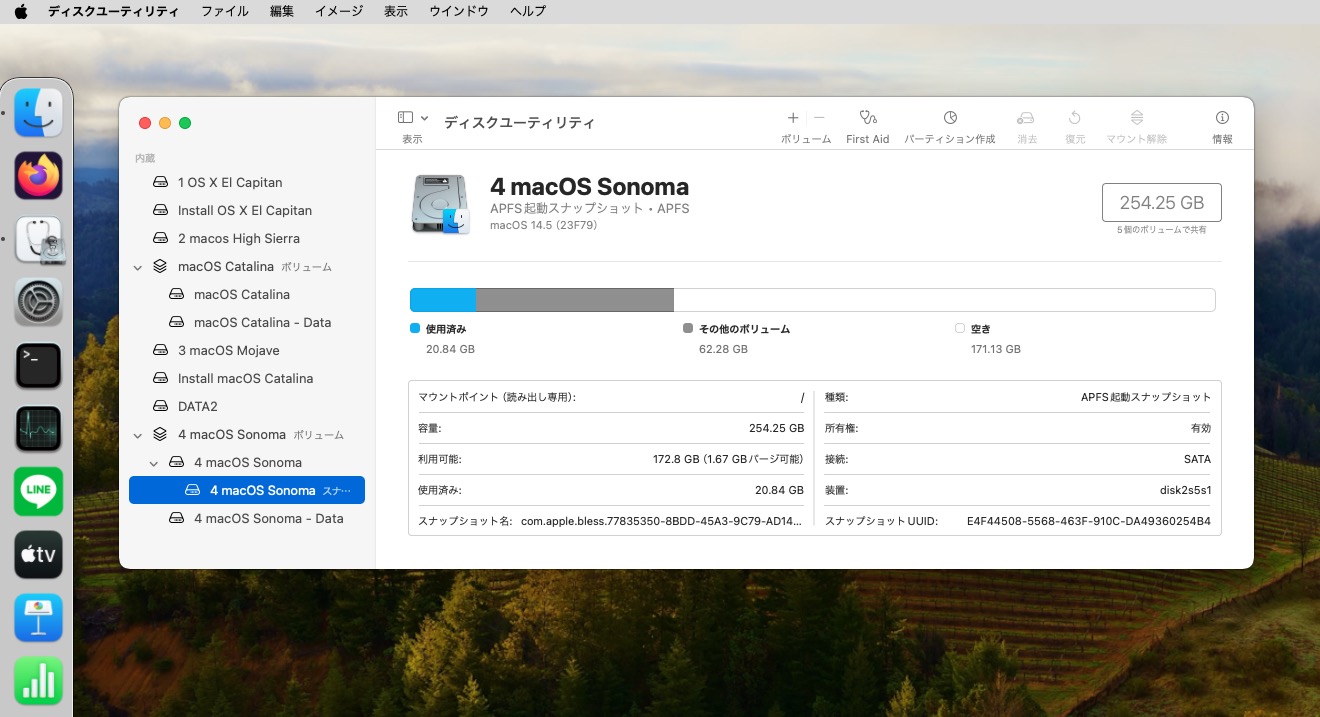Open the Partition creation toolbar icon
Viewport: 1320px width, 717px height.
click(x=950, y=118)
